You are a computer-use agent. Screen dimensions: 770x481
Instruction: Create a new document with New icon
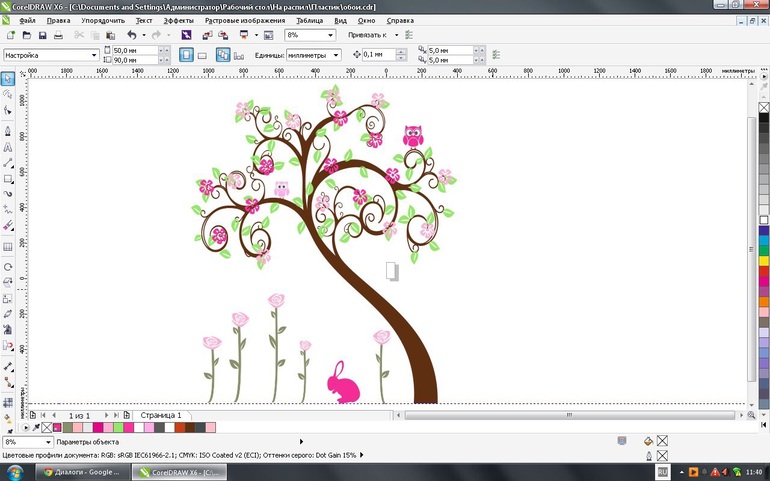[10, 35]
